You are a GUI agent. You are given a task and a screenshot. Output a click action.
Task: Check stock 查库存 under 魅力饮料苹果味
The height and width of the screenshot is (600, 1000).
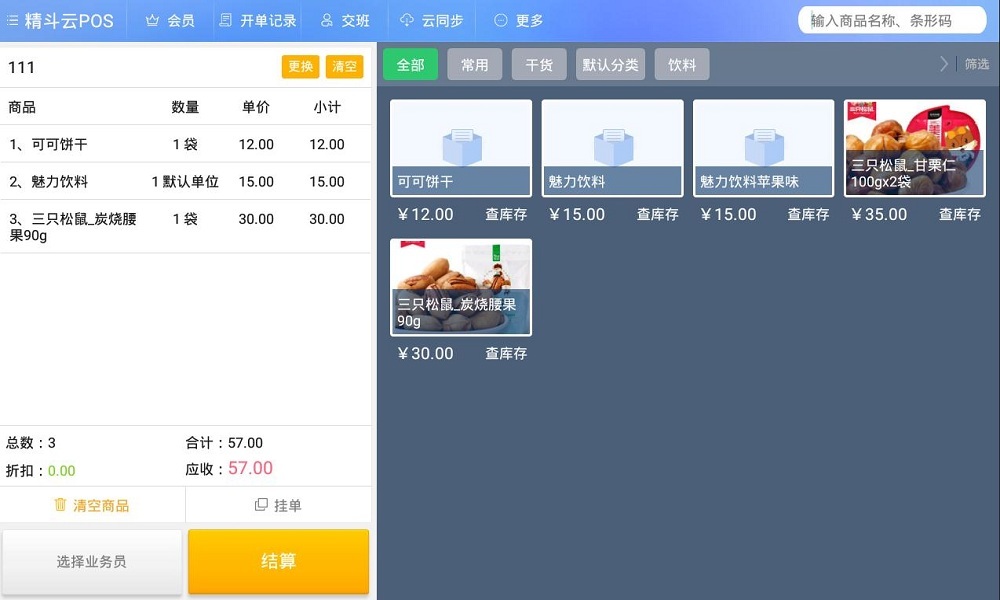tap(808, 214)
